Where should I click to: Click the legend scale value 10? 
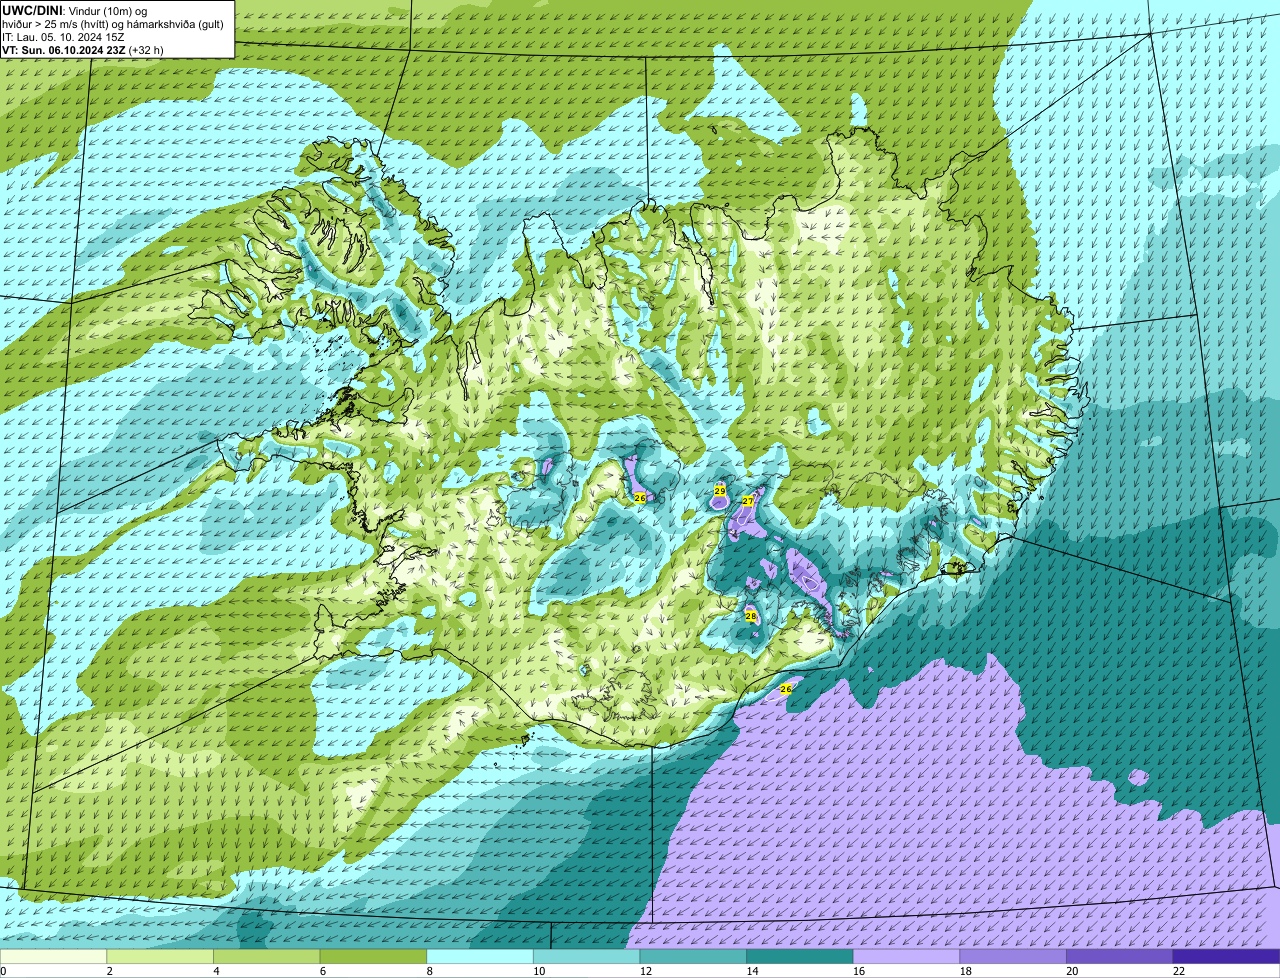tap(539, 971)
